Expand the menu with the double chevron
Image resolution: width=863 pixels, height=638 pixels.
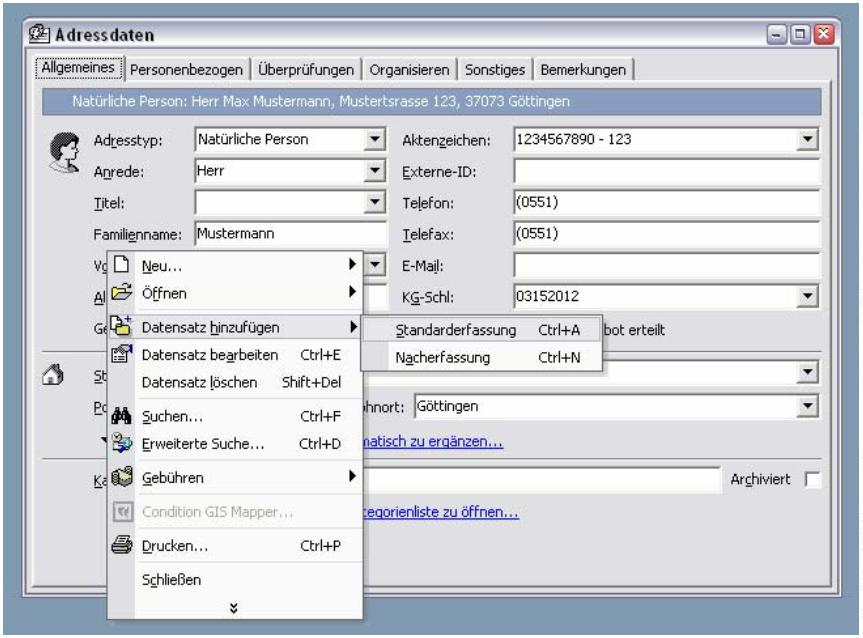point(234,605)
